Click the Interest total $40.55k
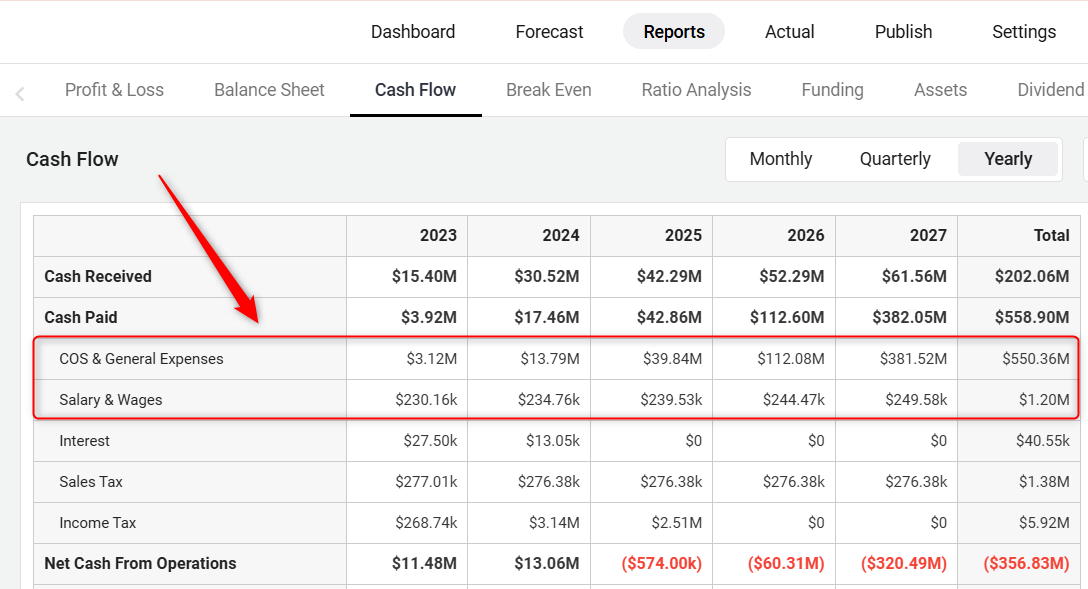1088x589 pixels. click(1042, 441)
